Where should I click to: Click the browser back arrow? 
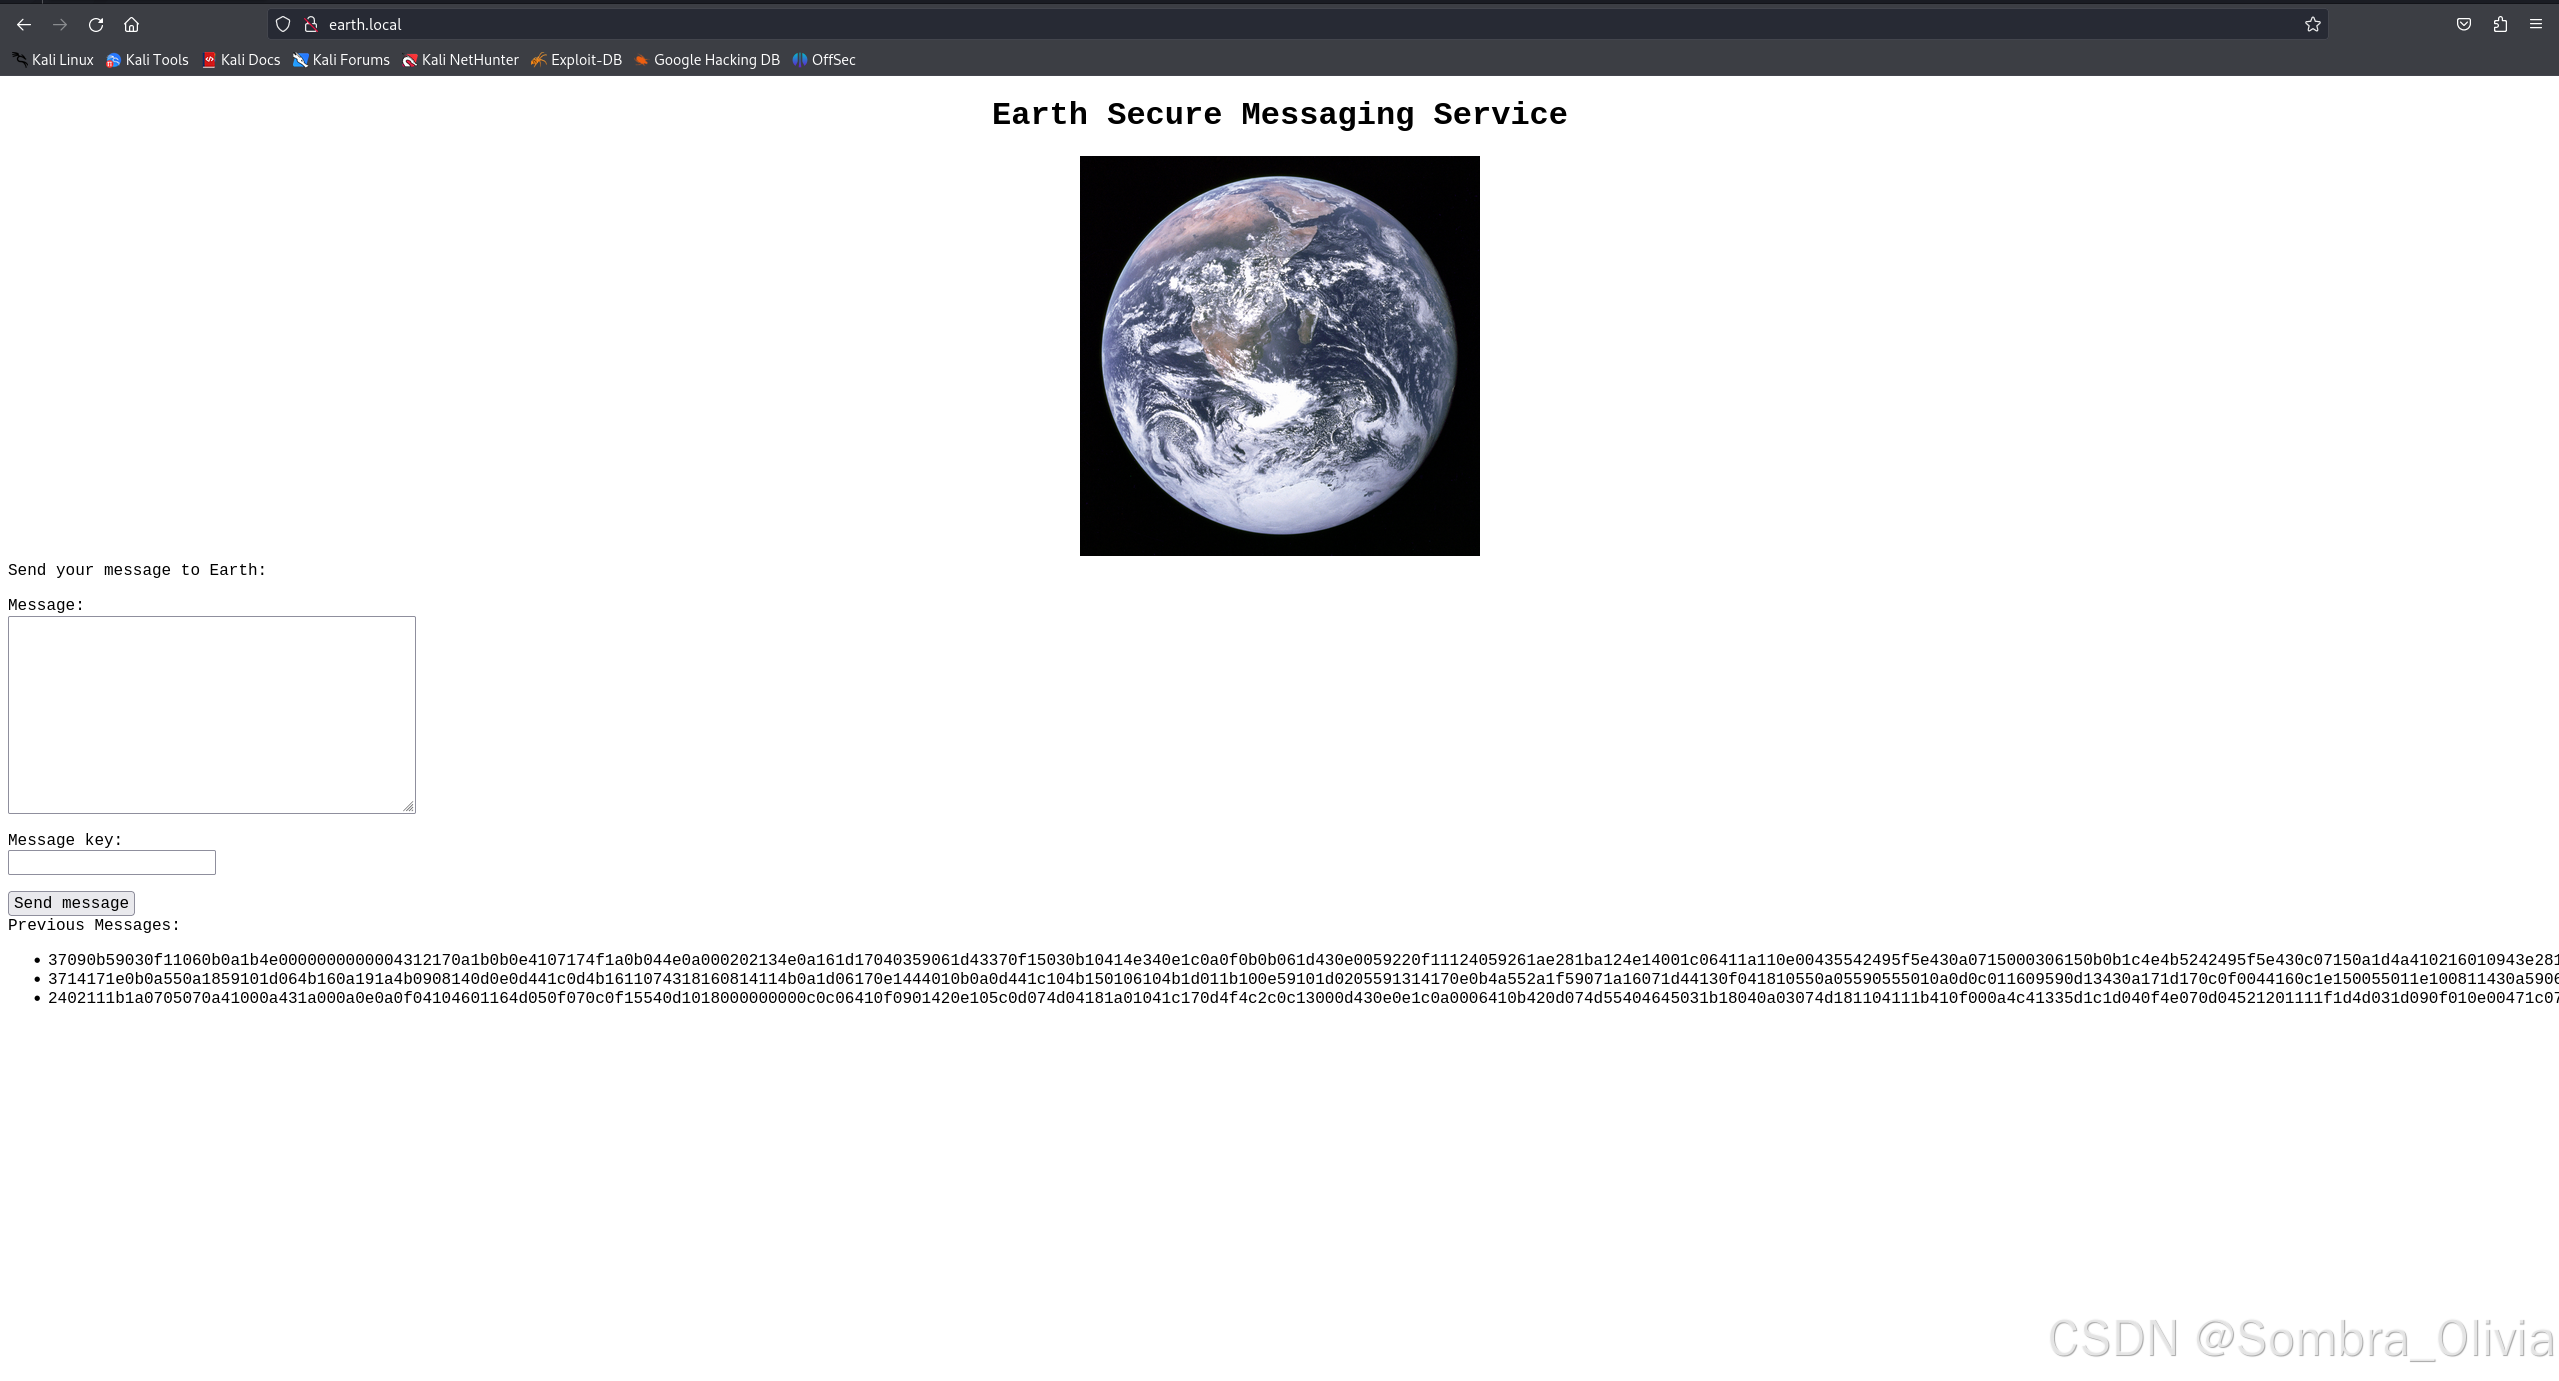tap(24, 24)
